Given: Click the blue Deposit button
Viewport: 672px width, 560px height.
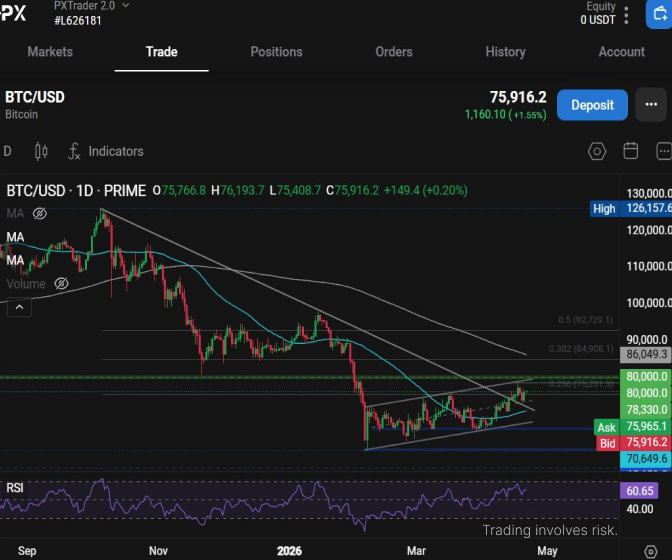Looking at the screenshot, I should click(x=592, y=105).
